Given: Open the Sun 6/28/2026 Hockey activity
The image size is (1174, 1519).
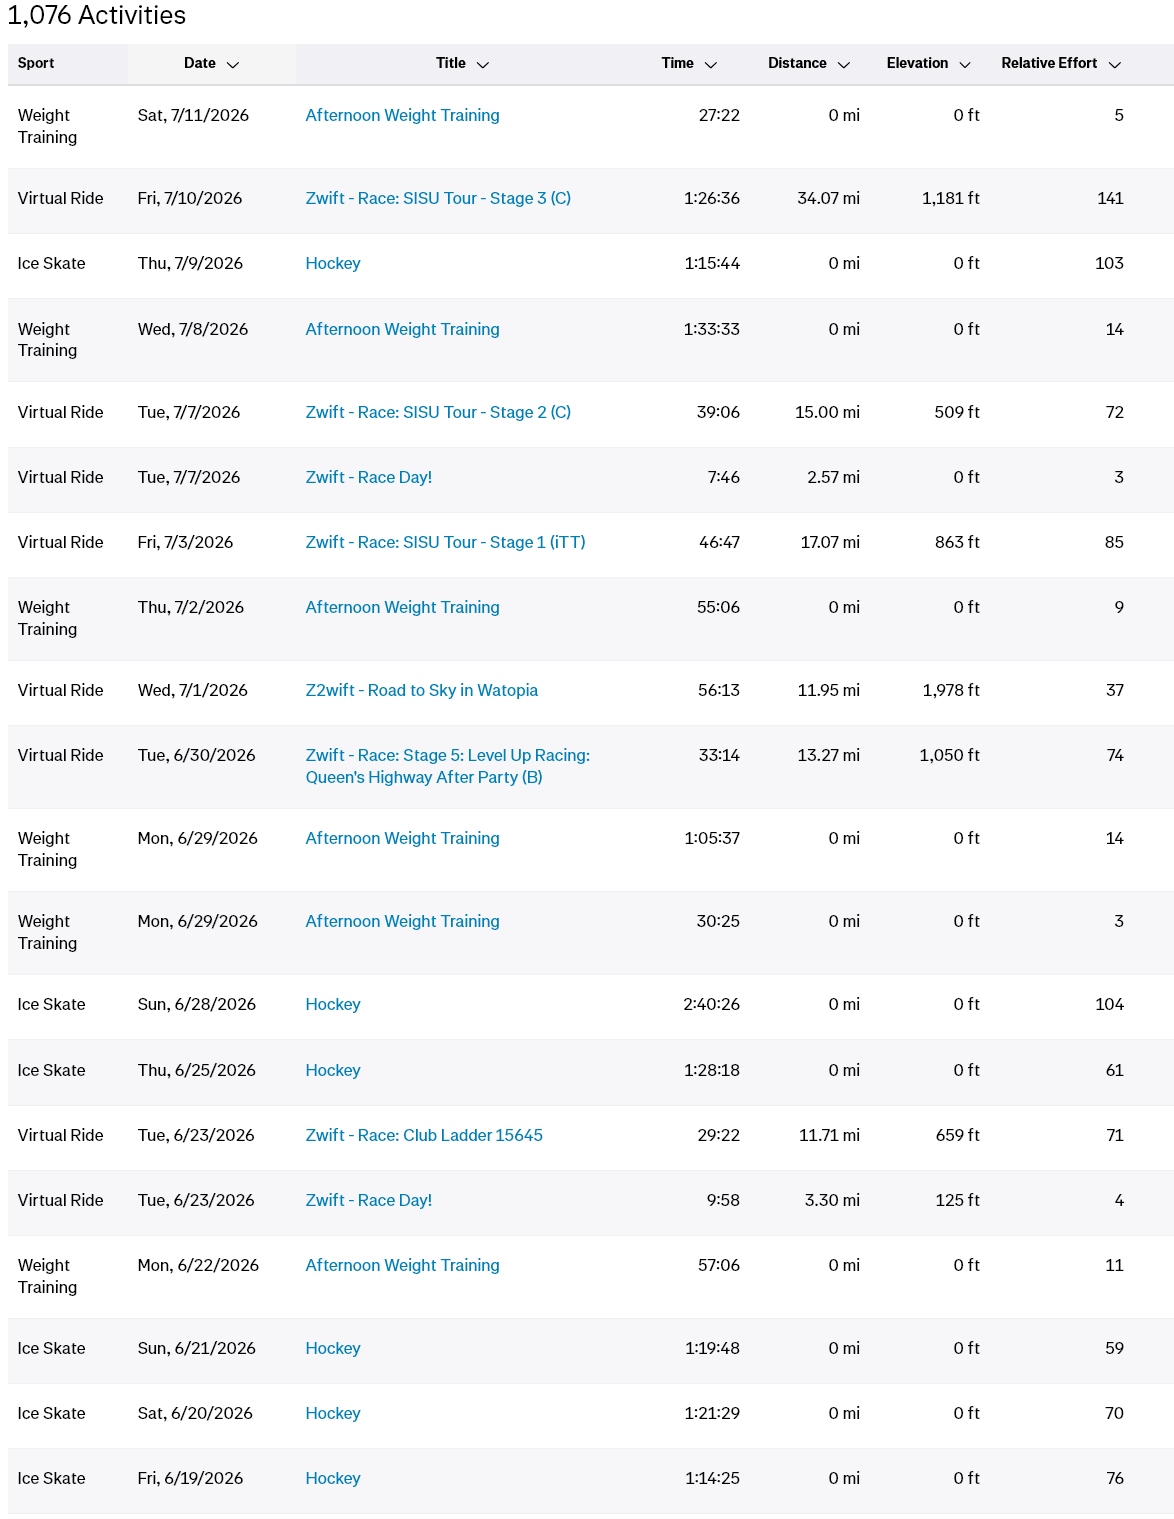Looking at the screenshot, I should [333, 1004].
